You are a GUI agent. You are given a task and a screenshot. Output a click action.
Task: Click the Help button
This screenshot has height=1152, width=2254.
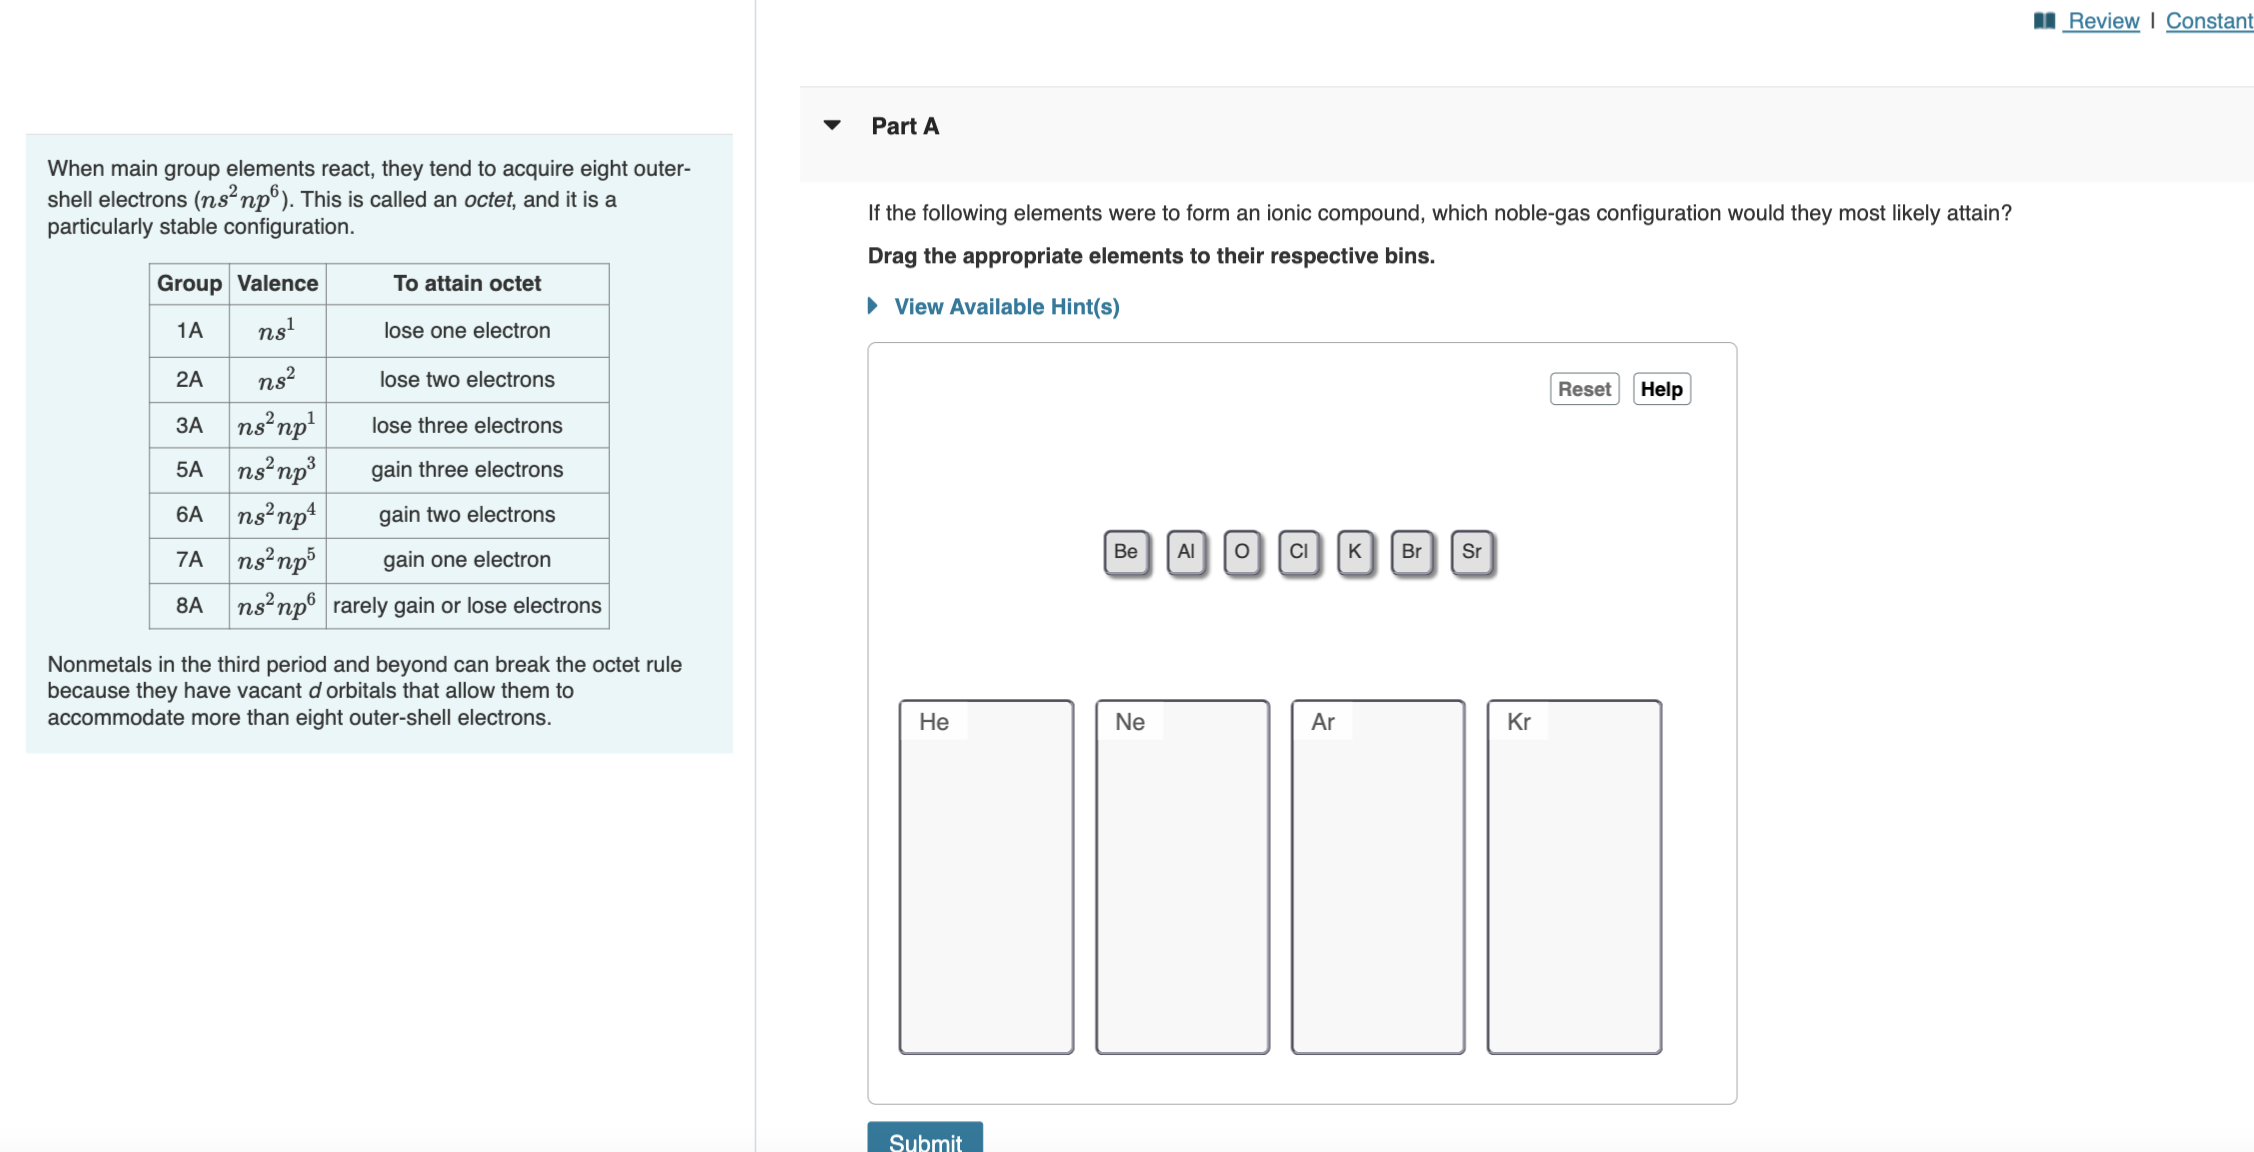tap(1661, 389)
